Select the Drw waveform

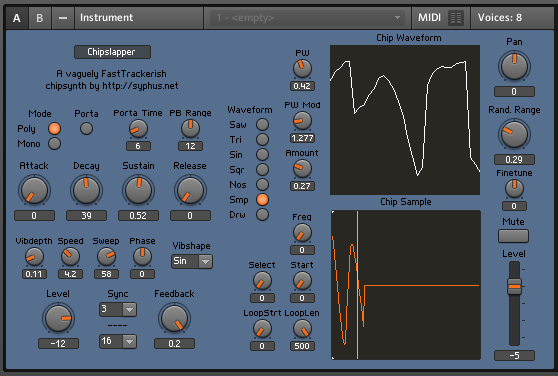[x=262, y=215]
